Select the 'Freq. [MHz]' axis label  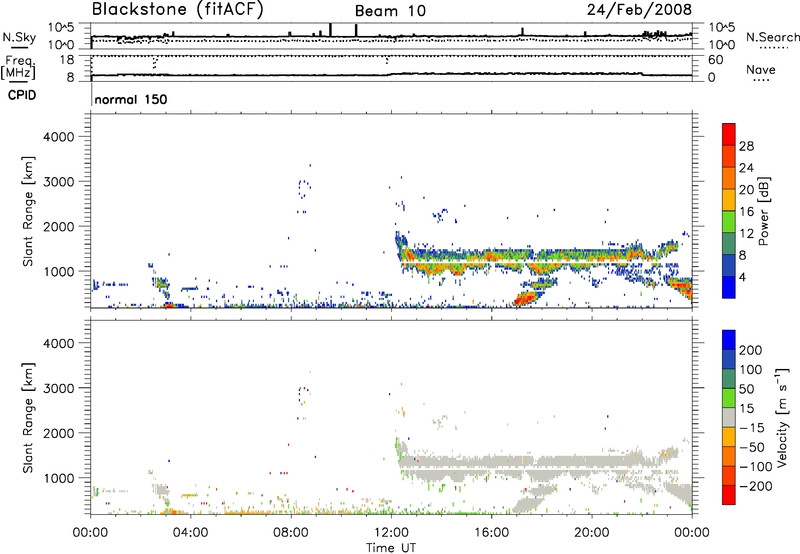coord(18,67)
